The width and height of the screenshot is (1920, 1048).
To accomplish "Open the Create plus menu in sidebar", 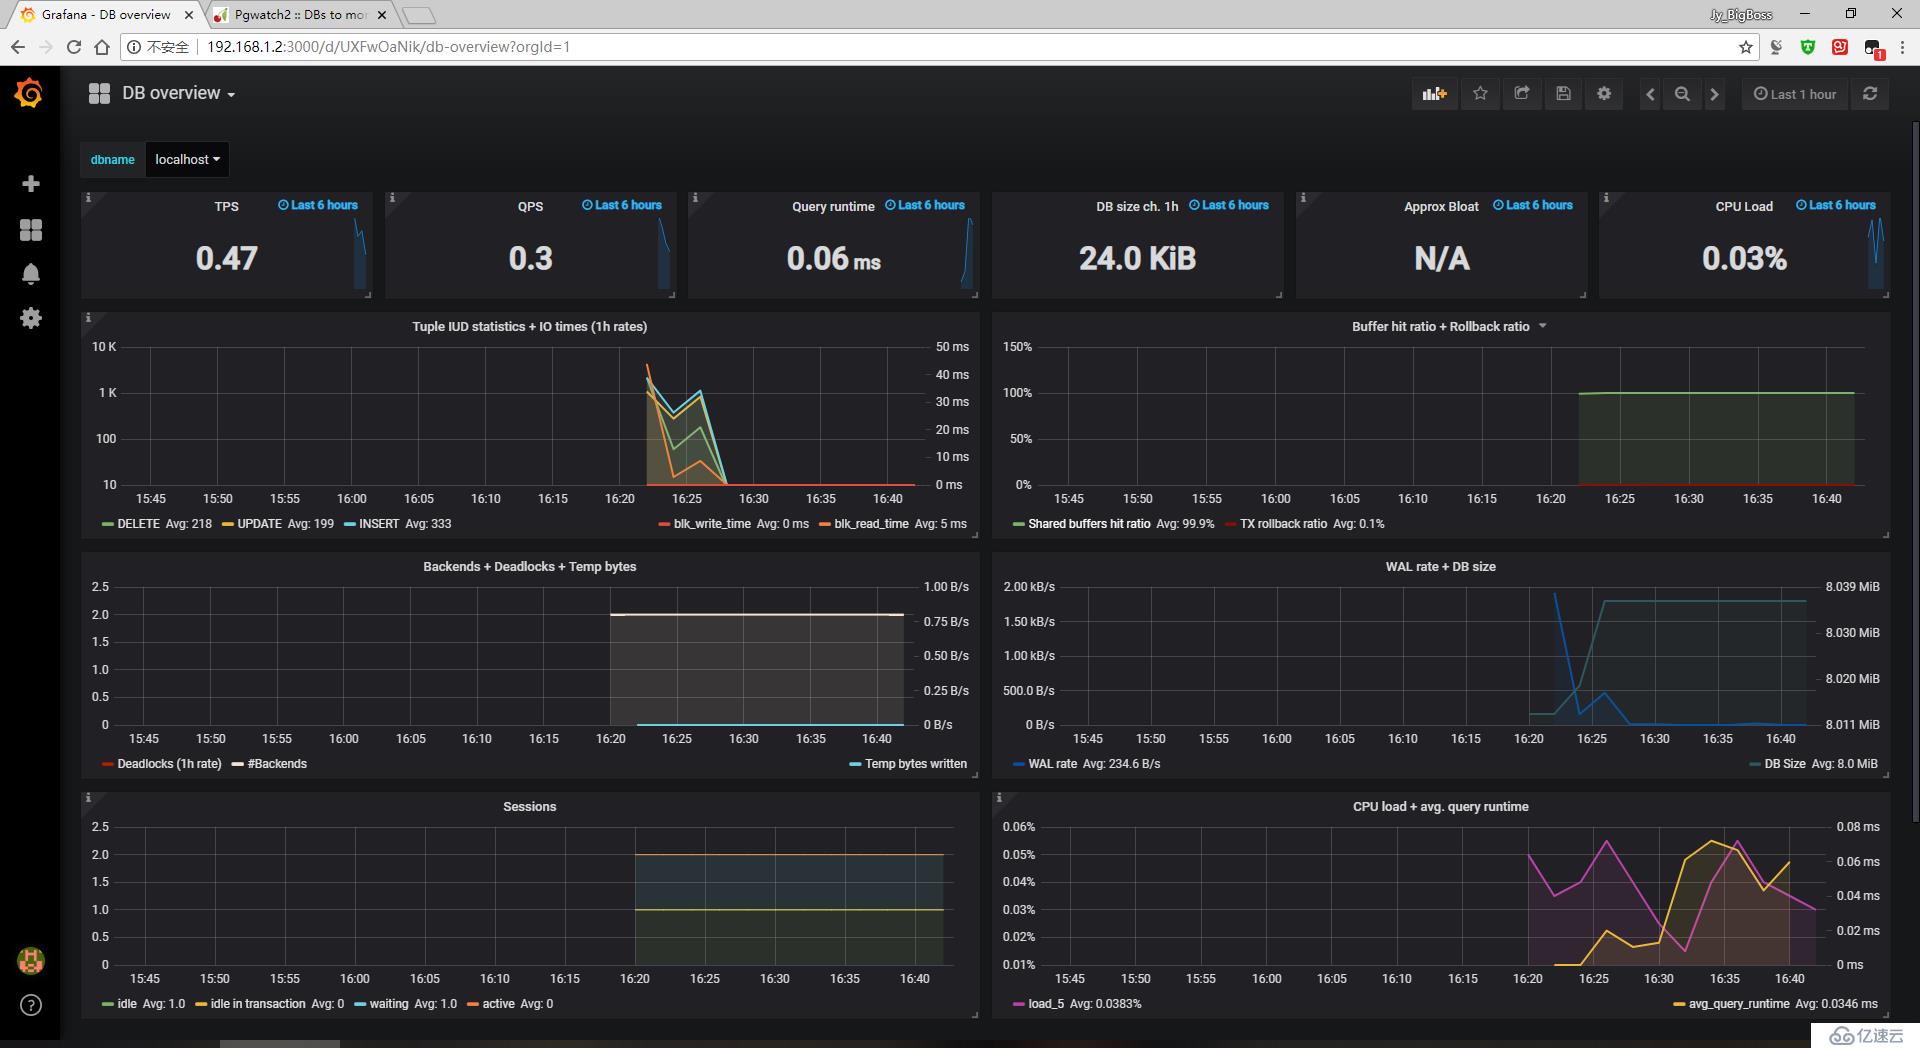I will pos(31,184).
